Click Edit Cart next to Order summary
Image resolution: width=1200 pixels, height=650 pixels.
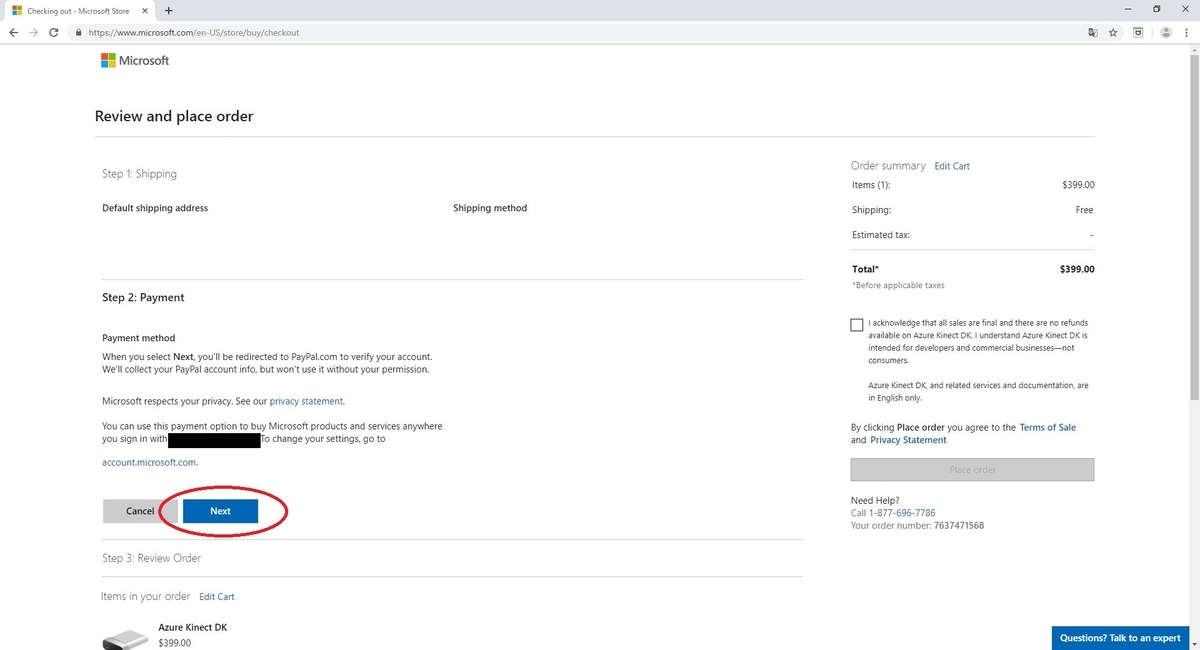tap(952, 166)
